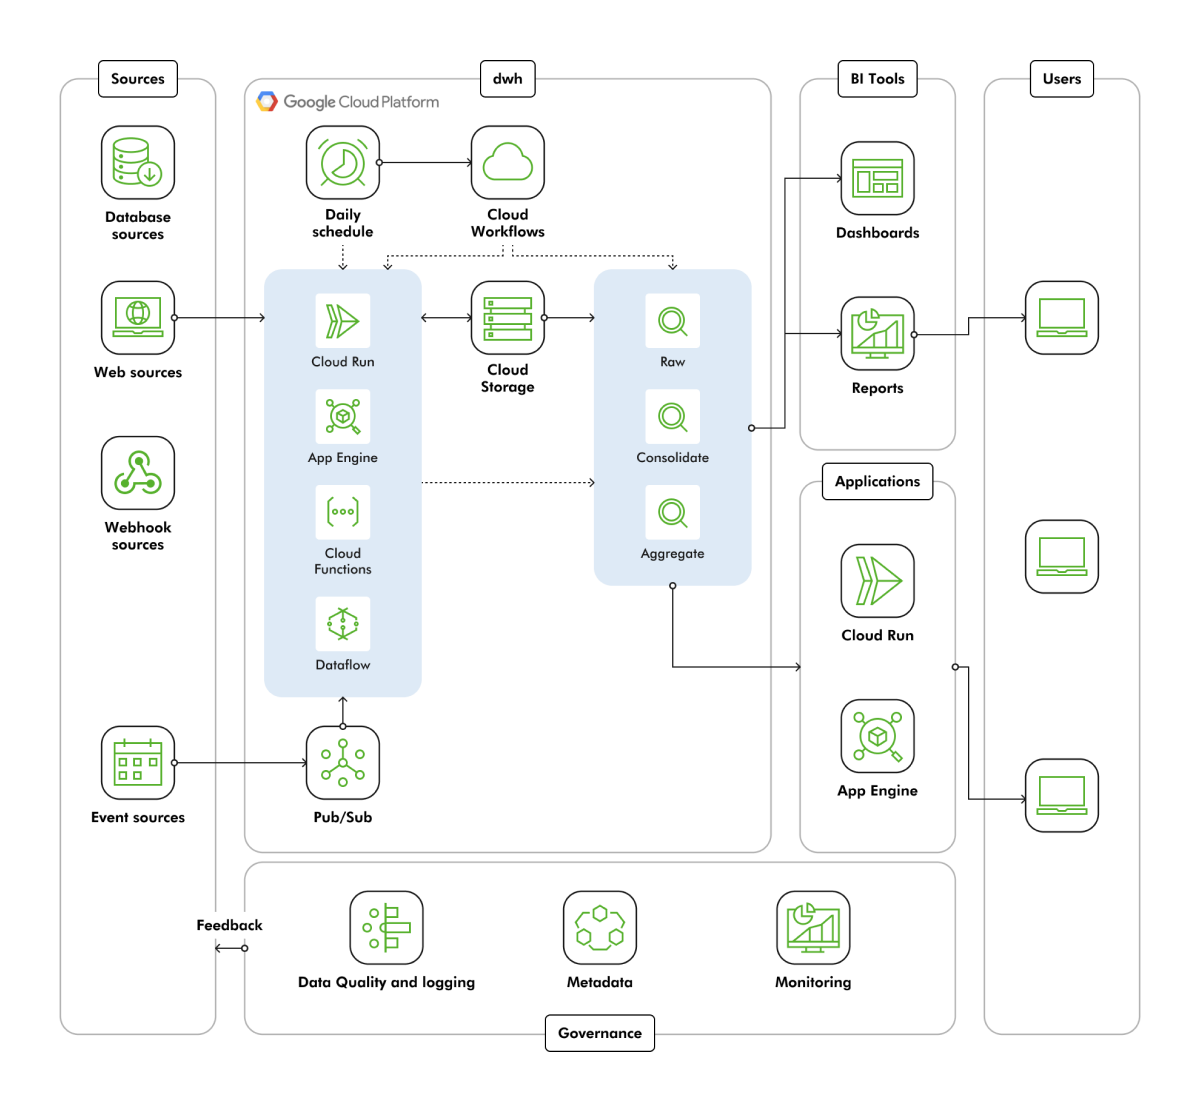Select the 'Pub/Sub' caption

tap(343, 817)
